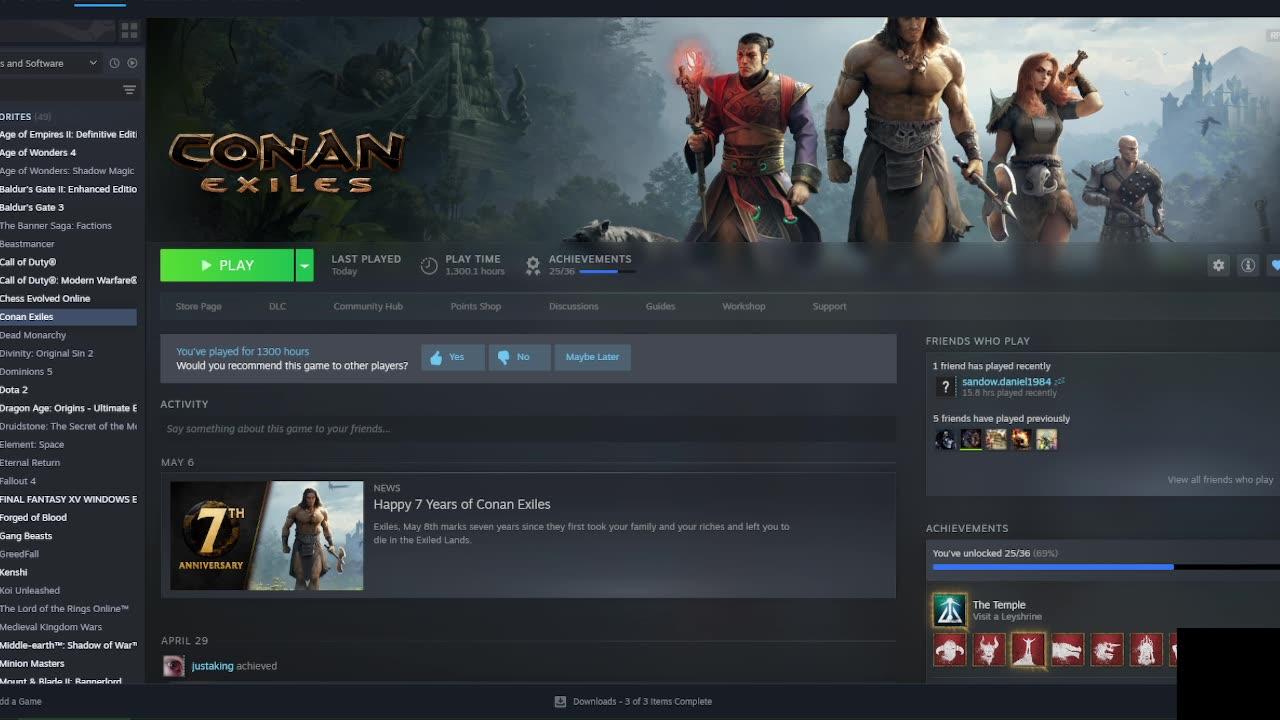Open the Store Page tab
This screenshot has width=1280, height=720.
[x=198, y=307]
